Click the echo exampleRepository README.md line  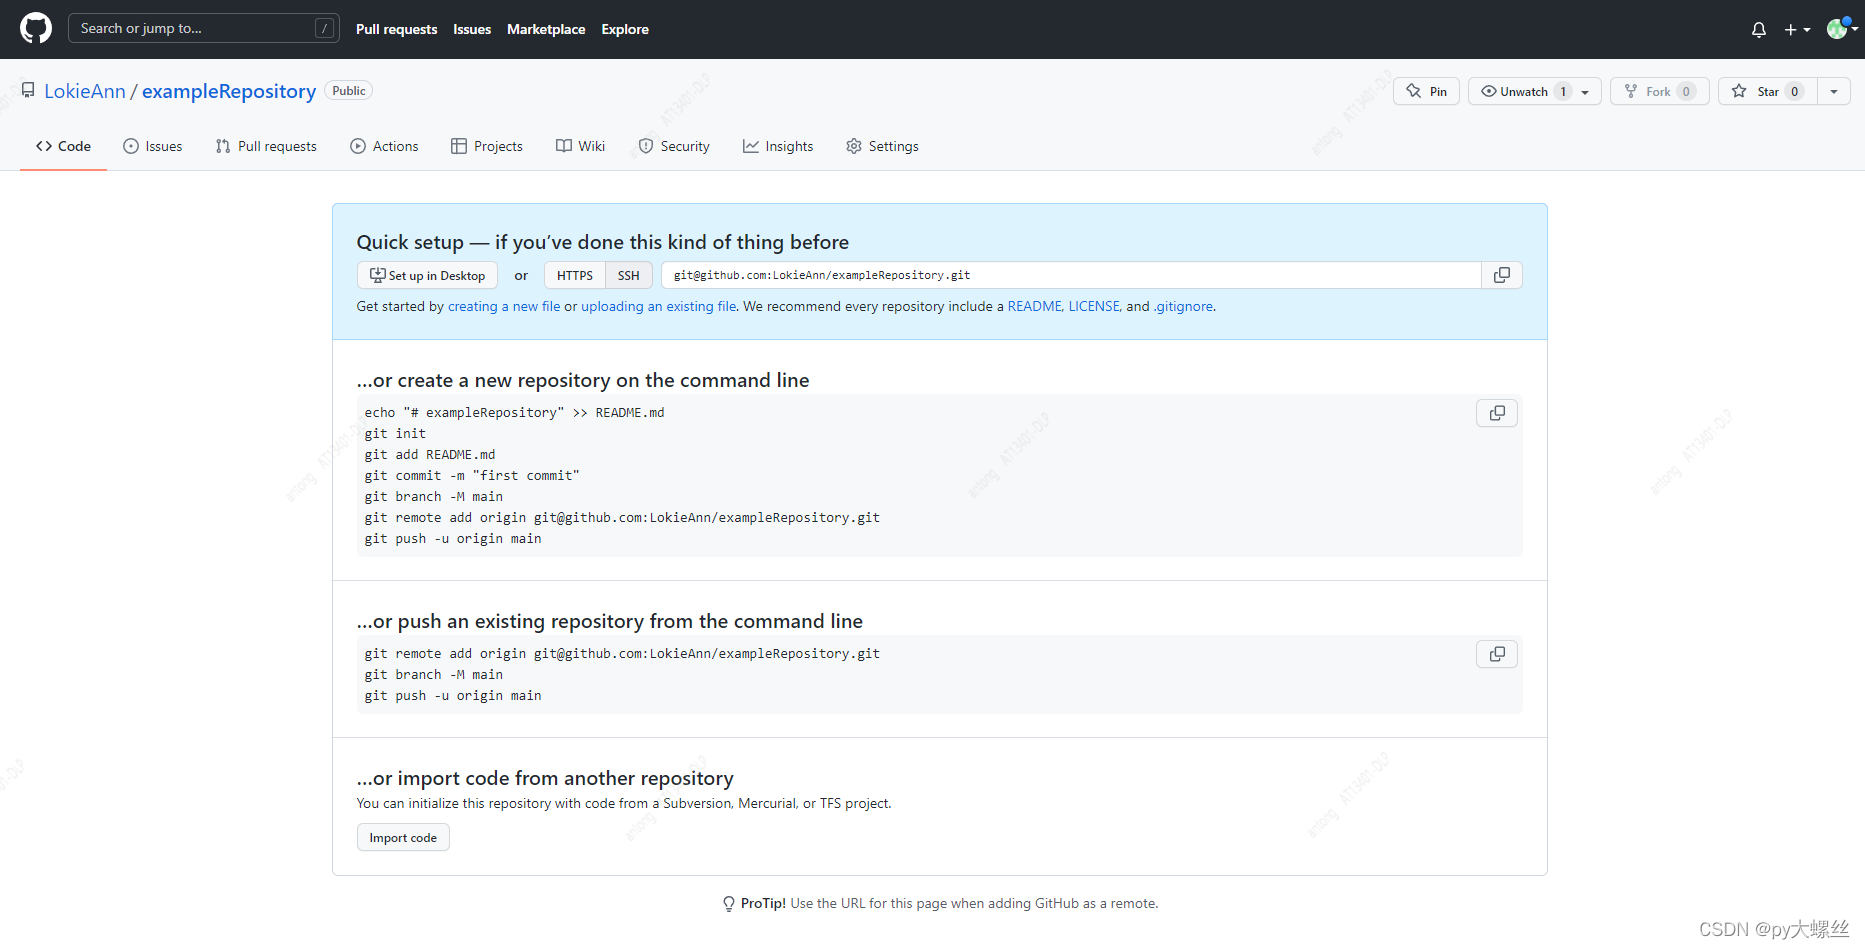click(x=514, y=412)
